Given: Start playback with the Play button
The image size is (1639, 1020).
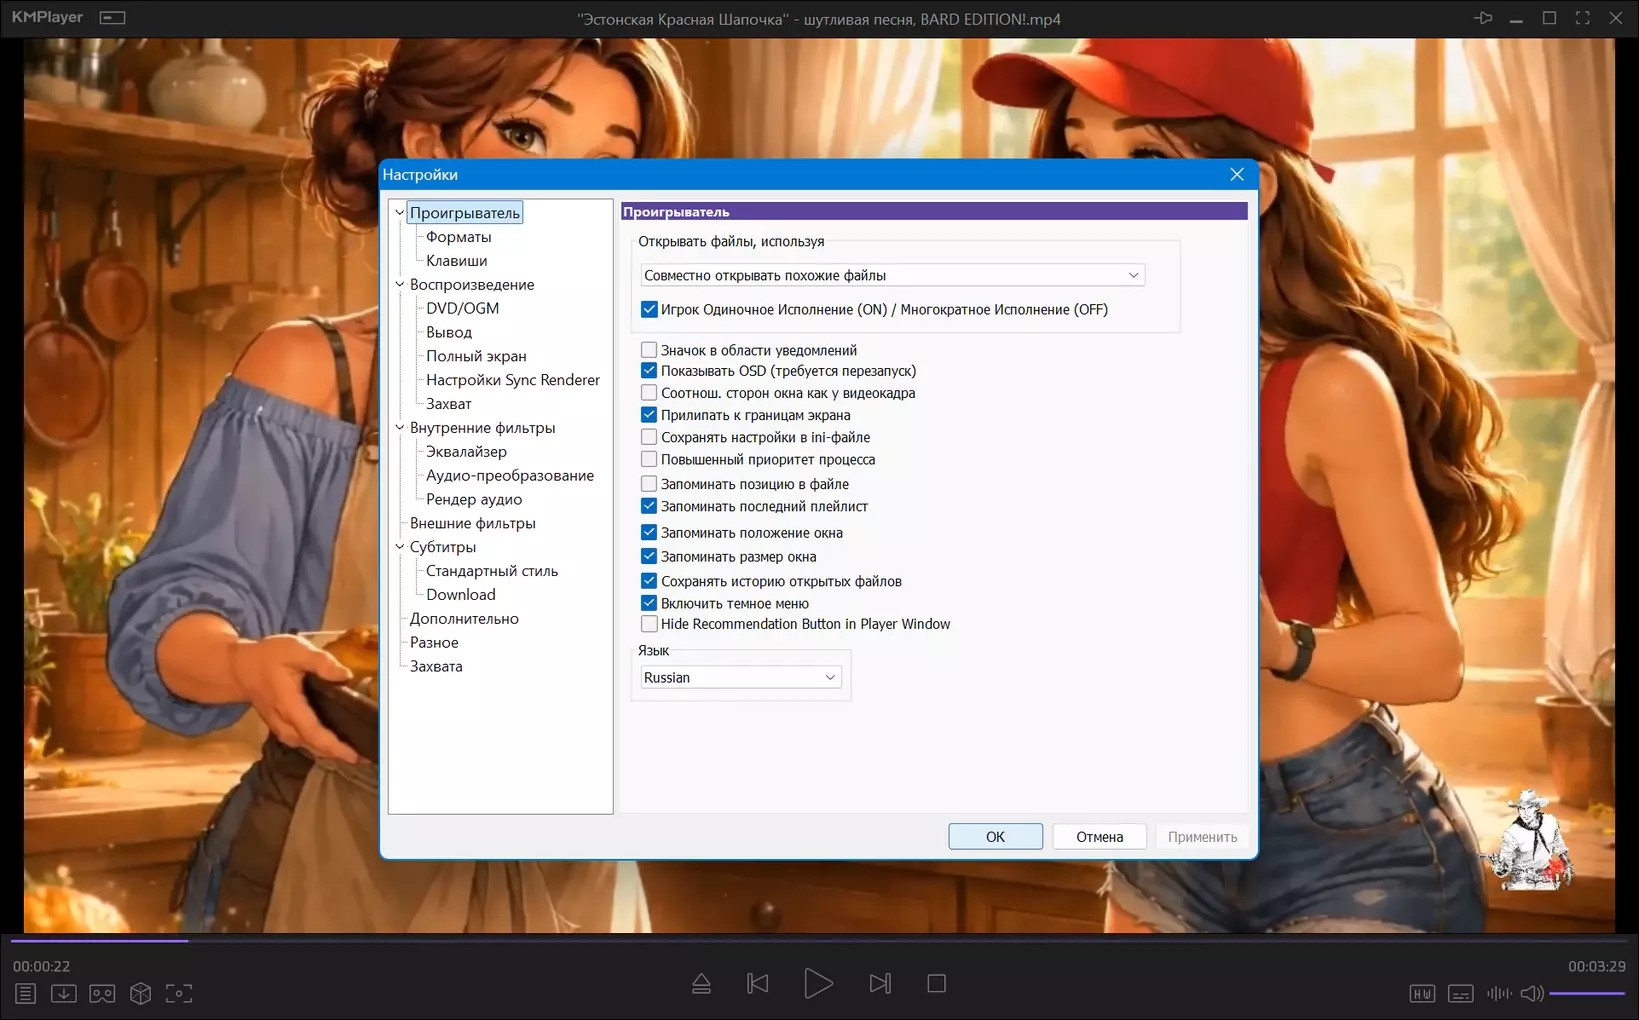Looking at the screenshot, I should [x=818, y=984].
